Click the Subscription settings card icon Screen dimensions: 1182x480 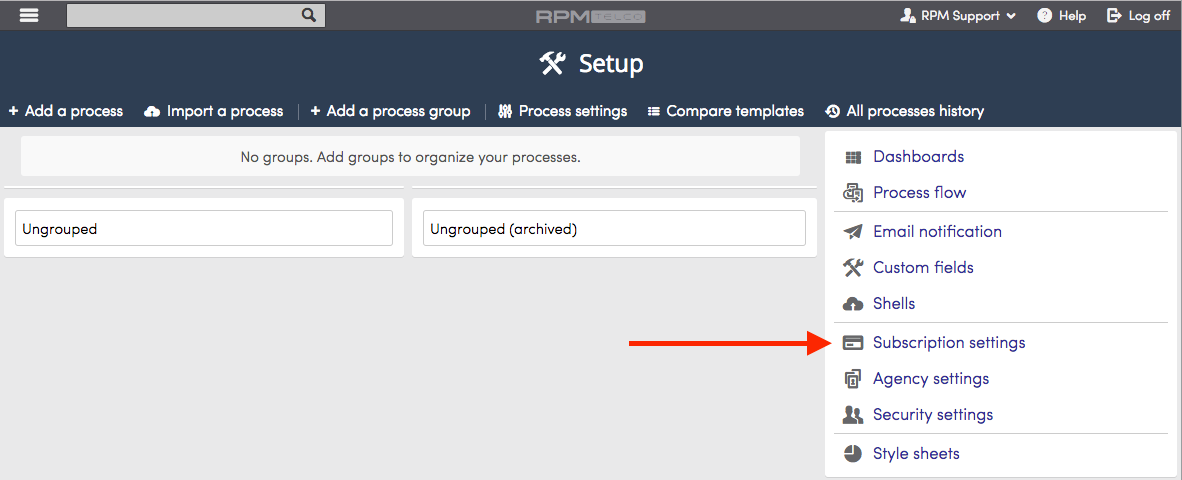click(x=853, y=343)
